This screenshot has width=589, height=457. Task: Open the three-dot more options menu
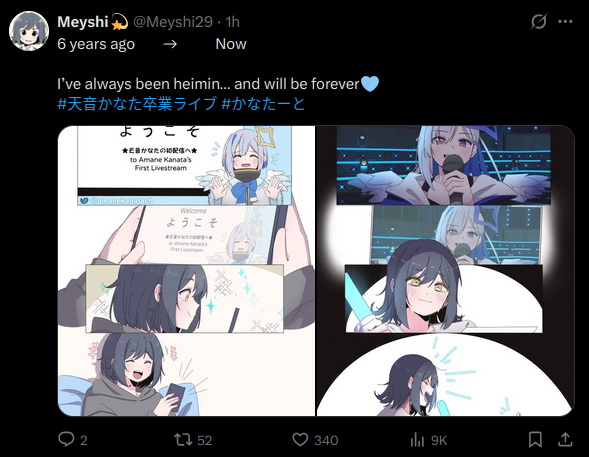pos(565,21)
